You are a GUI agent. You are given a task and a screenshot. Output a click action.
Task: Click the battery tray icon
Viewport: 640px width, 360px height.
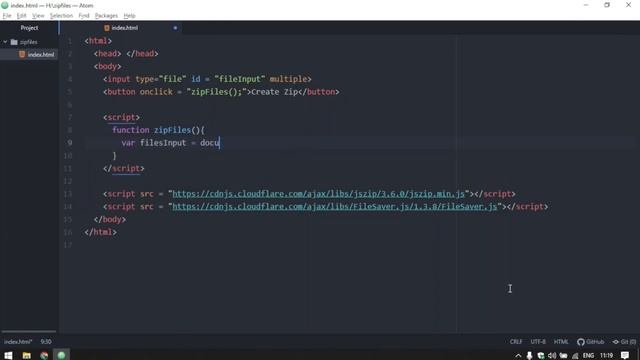[564, 356]
